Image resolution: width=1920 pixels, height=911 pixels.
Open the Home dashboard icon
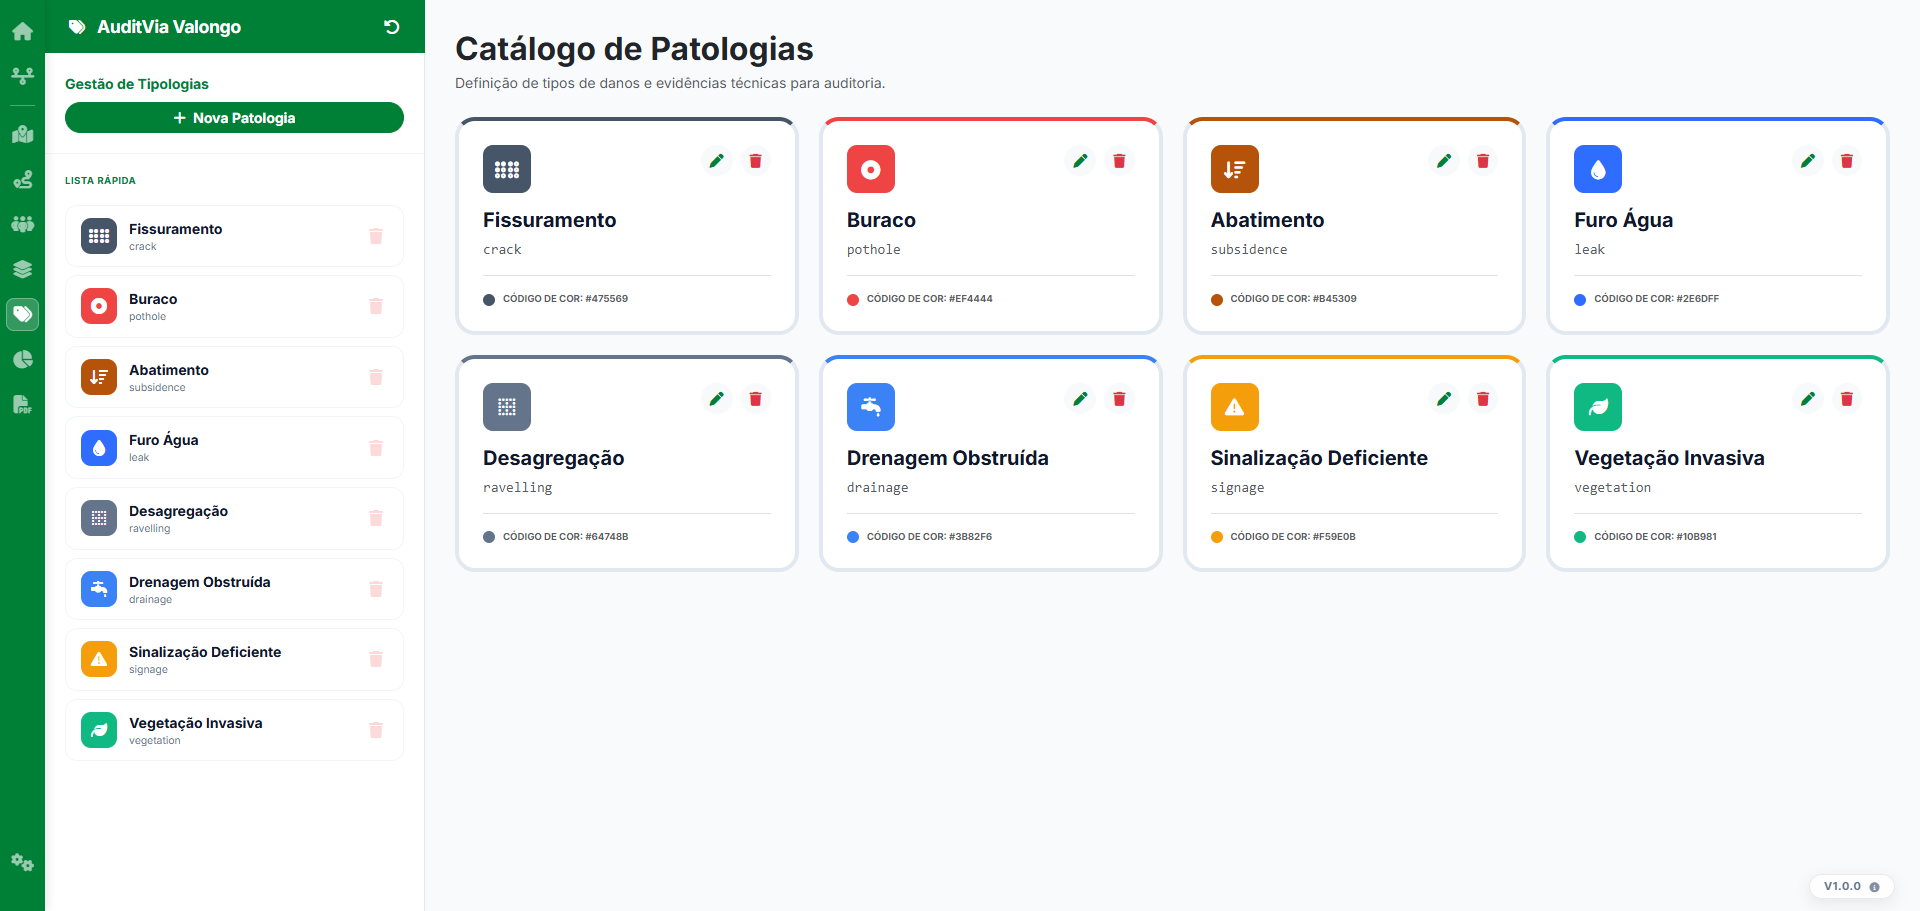pos(22,31)
